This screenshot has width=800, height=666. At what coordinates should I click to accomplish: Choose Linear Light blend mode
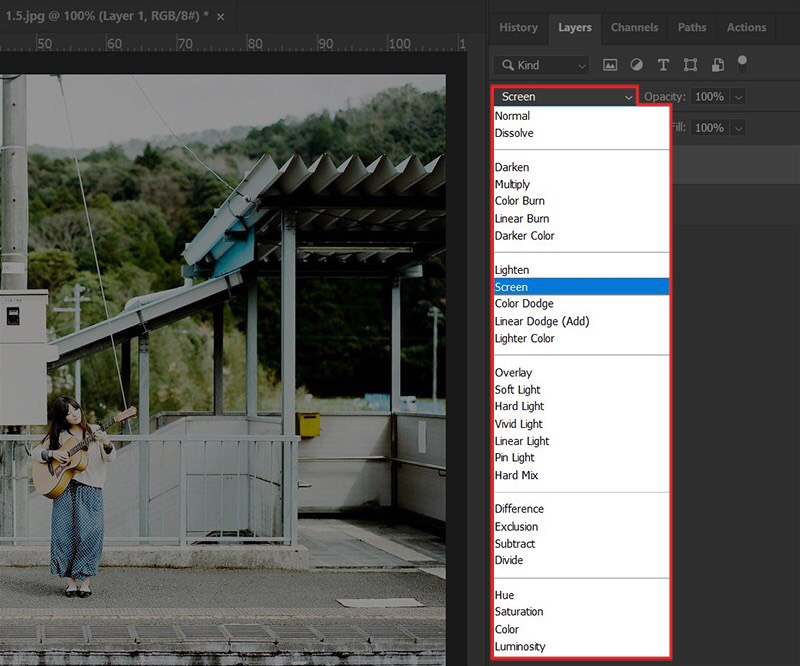(x=582, y=441)
